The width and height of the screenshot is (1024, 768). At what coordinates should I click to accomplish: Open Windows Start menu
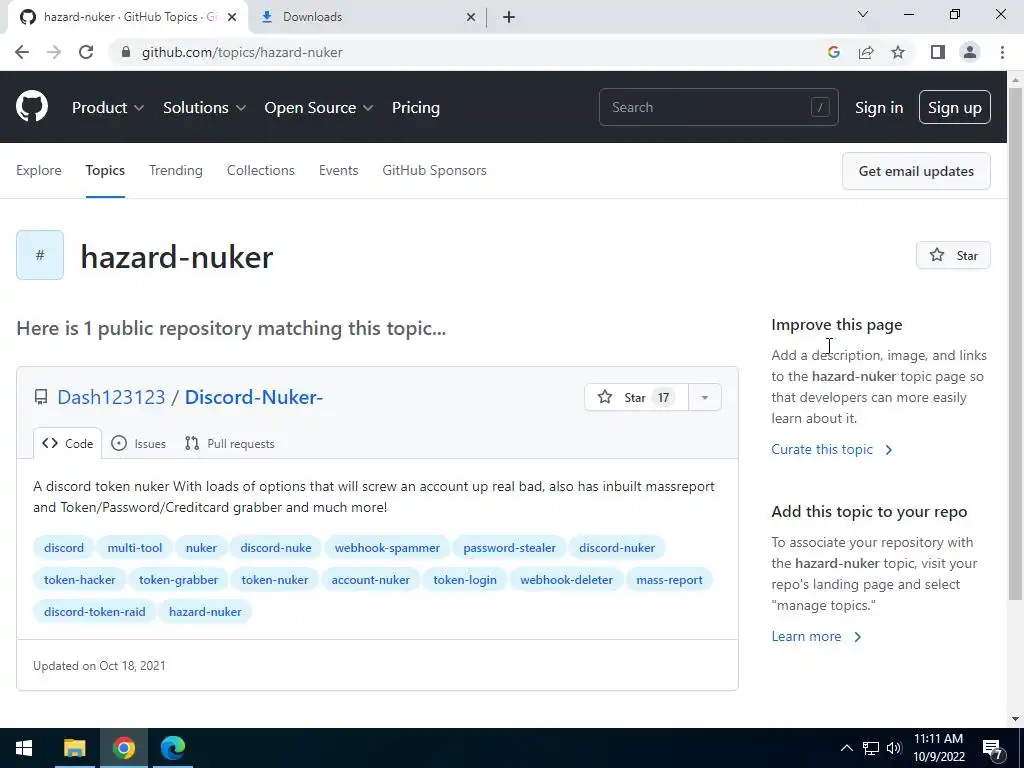pos(24,748)
